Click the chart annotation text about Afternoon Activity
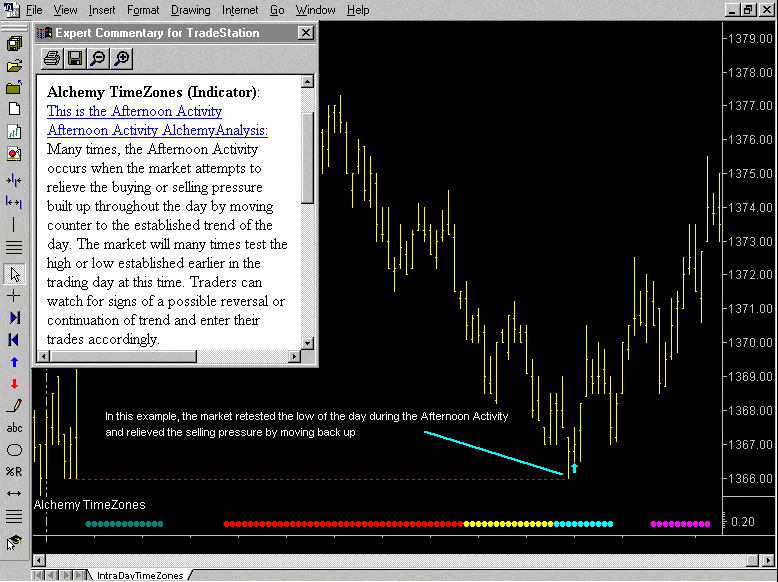This screenshot has height=582, width=778. tap(306, 424)
